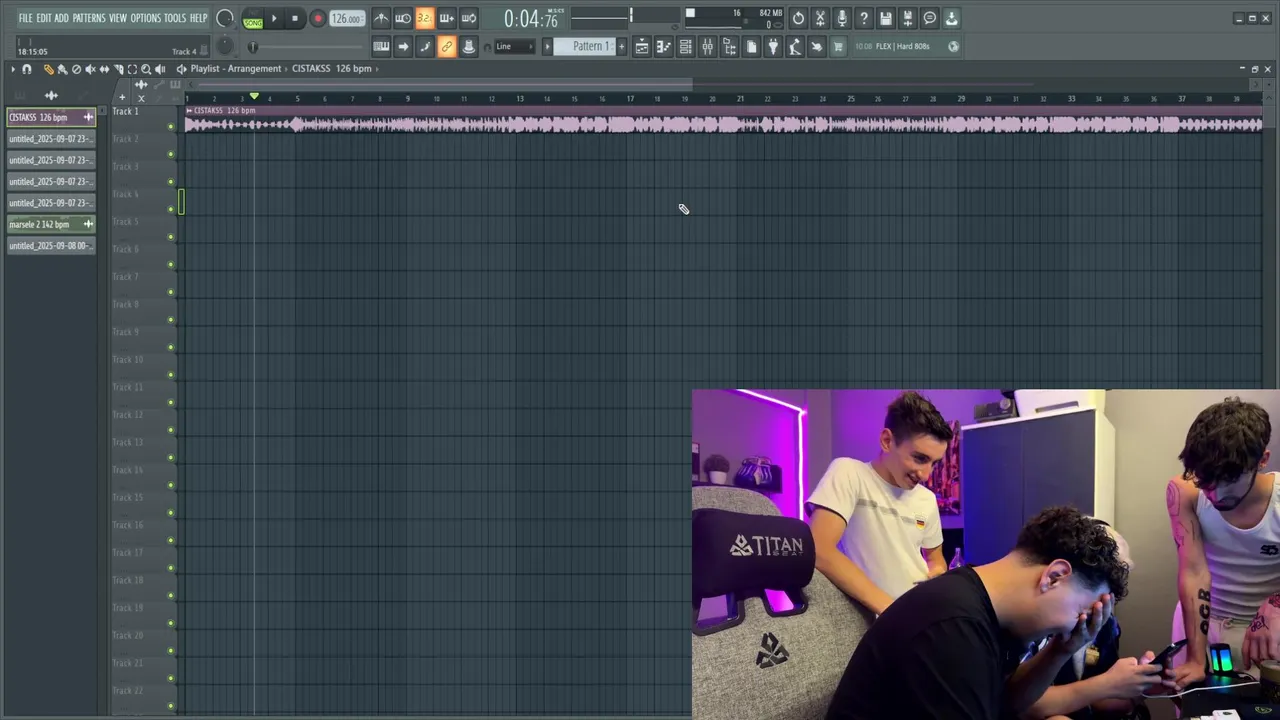Screen dimensions: 1280x720
Task: Open the Piano roll view icon
Action: tap(663, 46)
